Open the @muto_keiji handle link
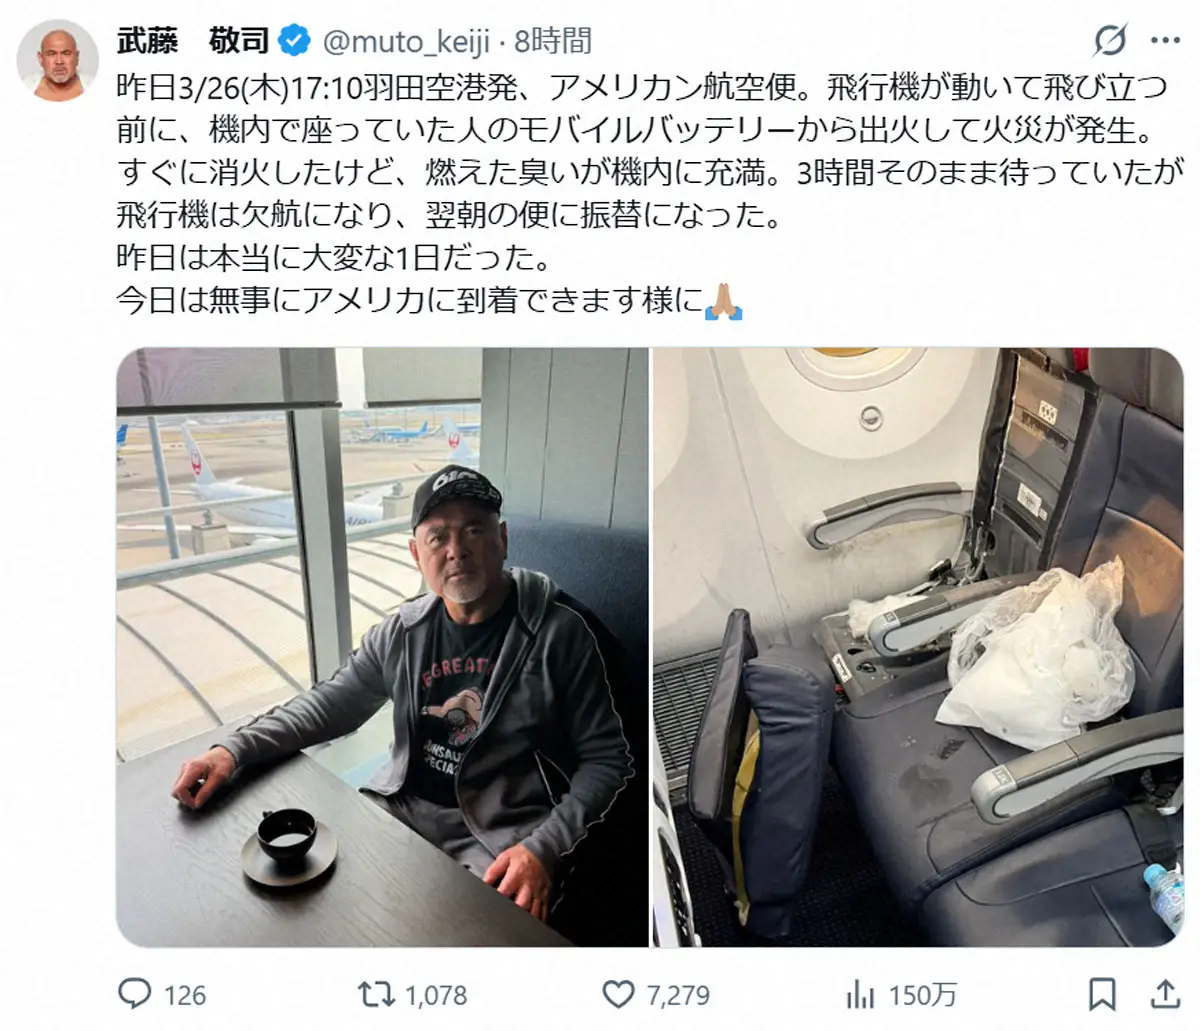Viewport: 1200px width, 1031px height. [x=406, y=42]
